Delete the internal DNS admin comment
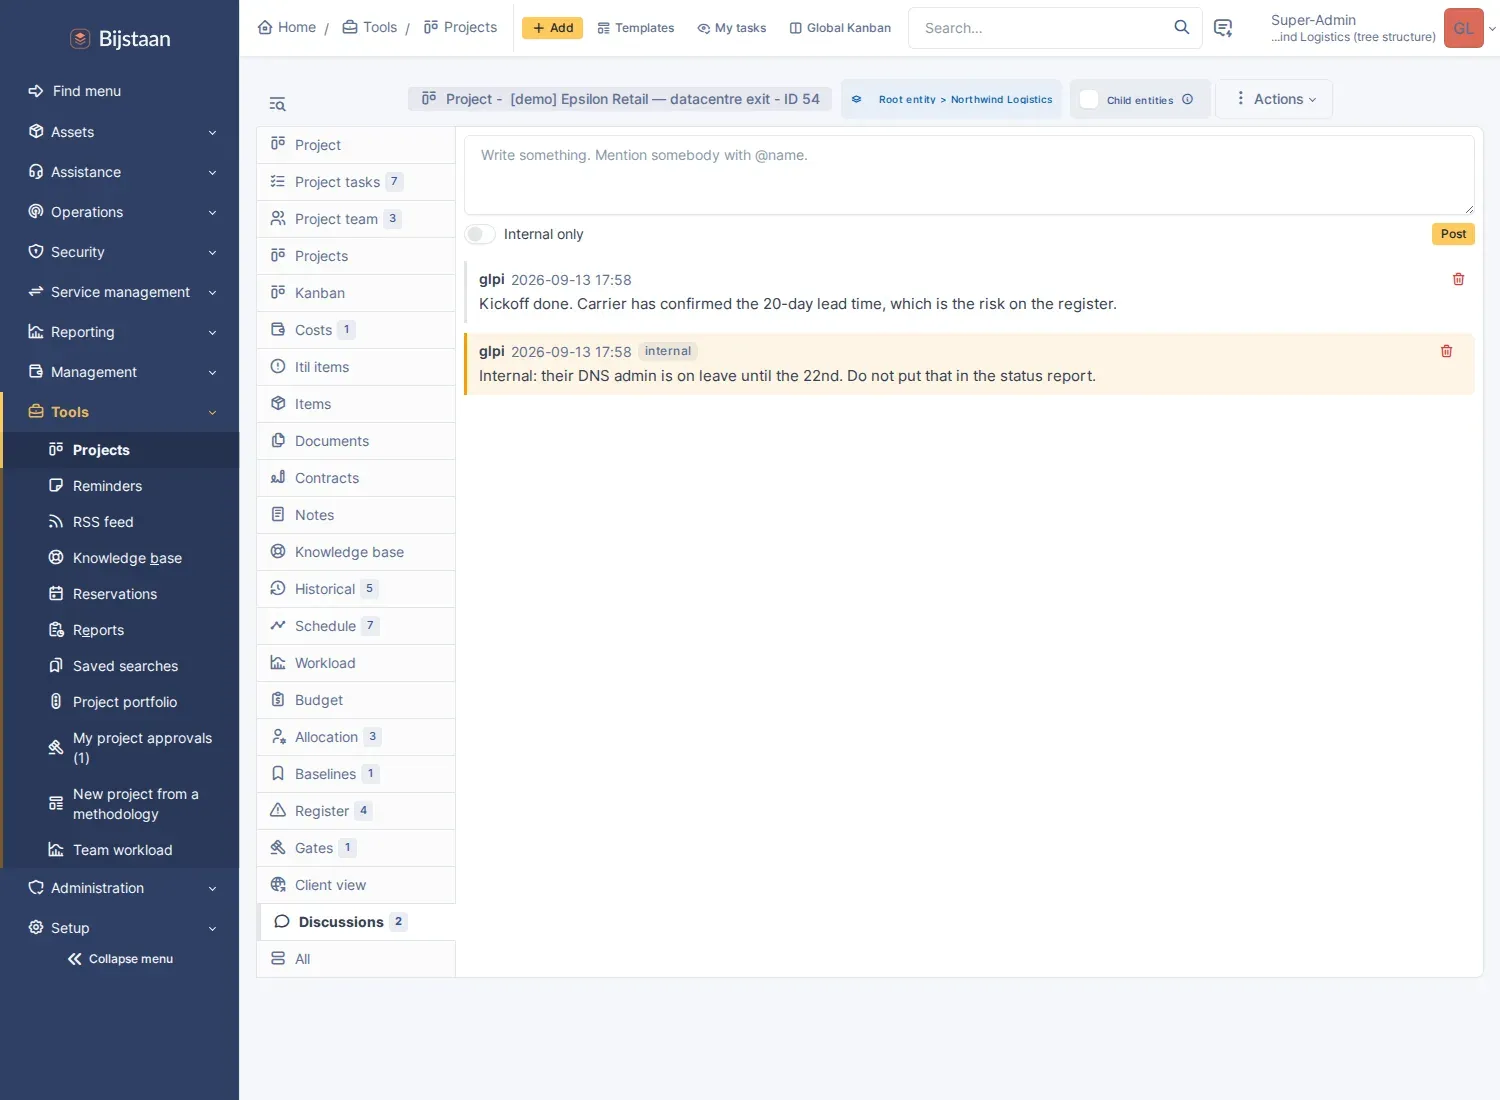The image size is (1500, 1100). [x=1446, y=351]
